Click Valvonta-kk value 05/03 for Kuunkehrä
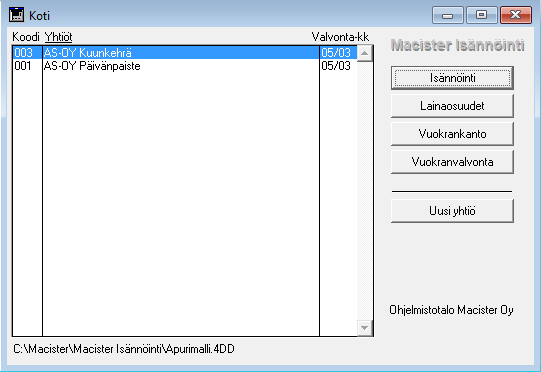541x372 pixels. [336, 53]
